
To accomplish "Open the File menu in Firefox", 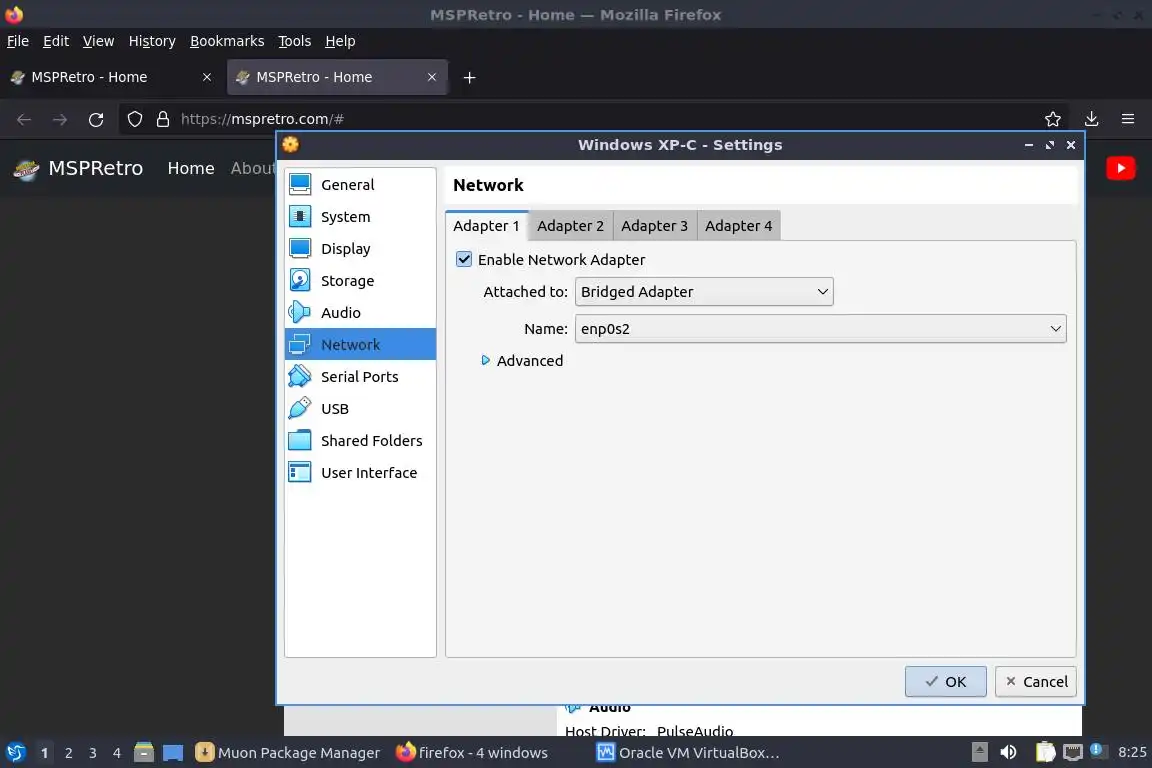I will [x=18, y=41].
